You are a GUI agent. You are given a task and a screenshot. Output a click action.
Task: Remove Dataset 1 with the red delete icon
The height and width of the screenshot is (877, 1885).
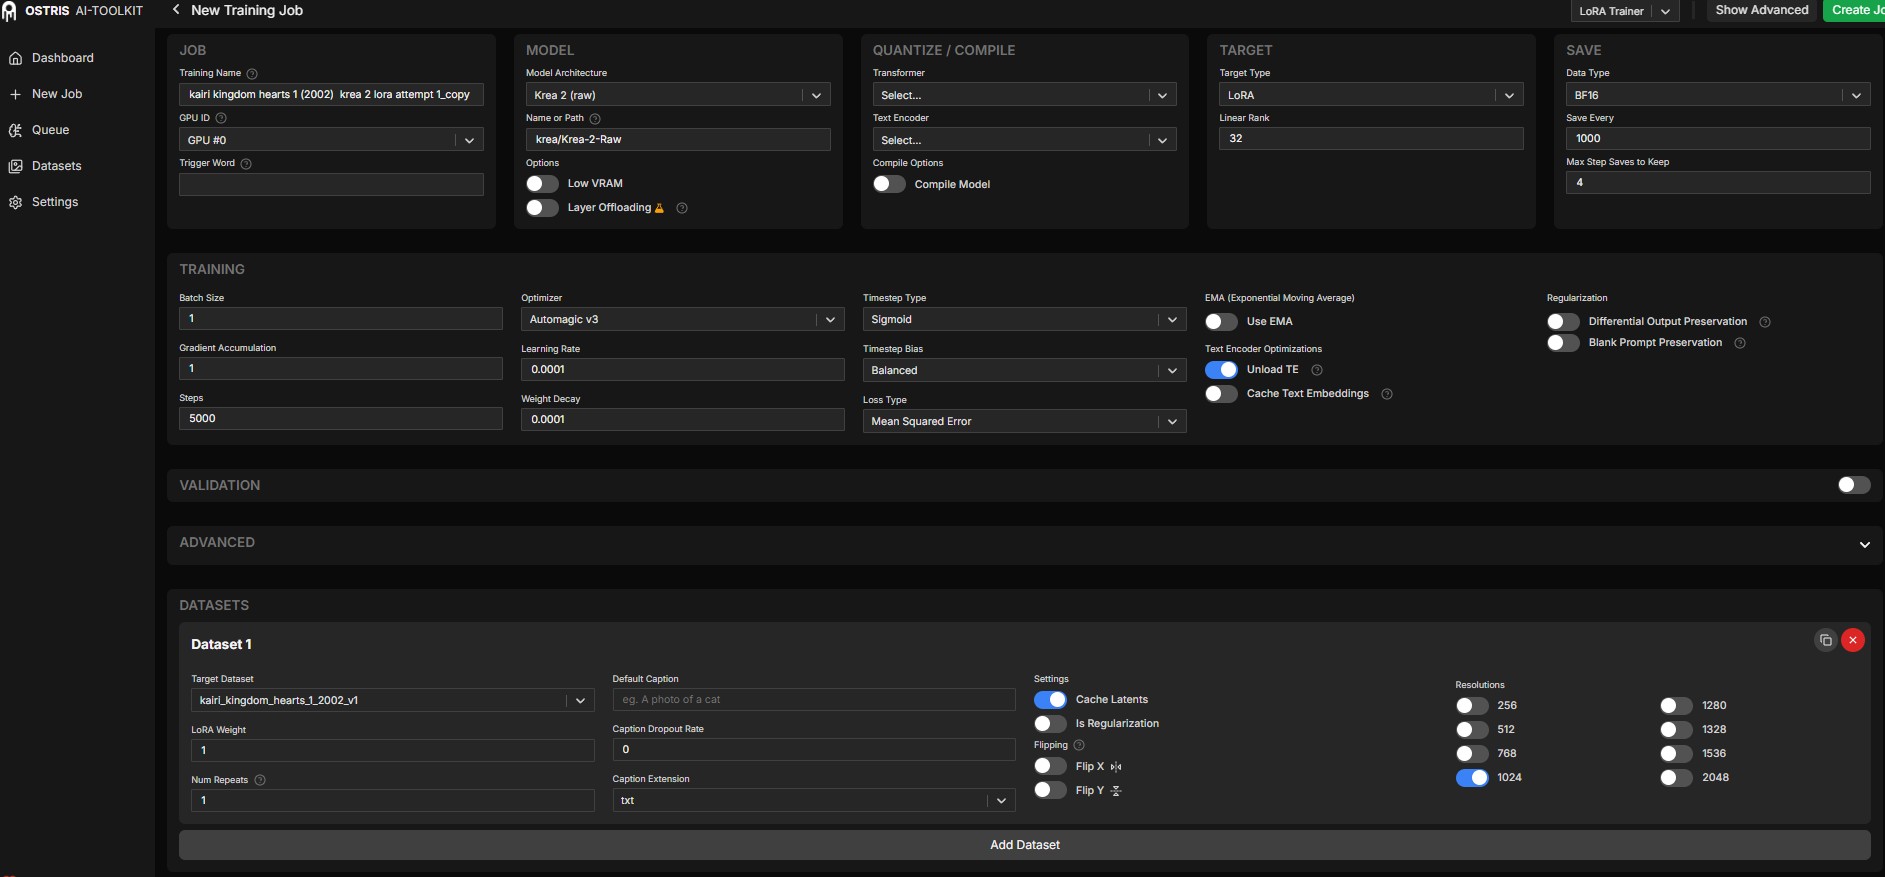(x=1853, y=640)
